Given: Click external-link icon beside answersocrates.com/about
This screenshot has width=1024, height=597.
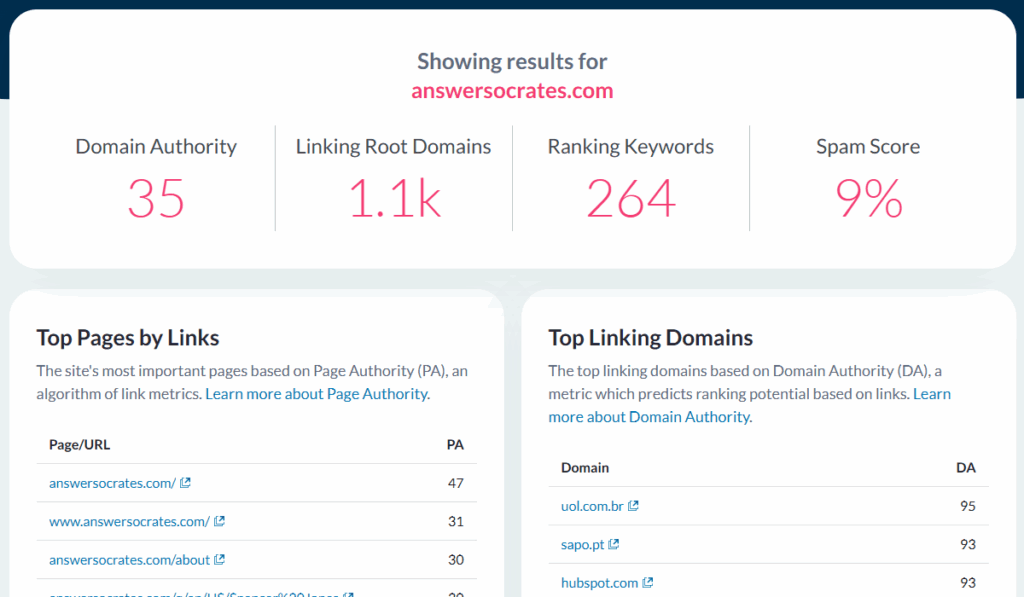Looking at the screenshot, I should (220, 560).
